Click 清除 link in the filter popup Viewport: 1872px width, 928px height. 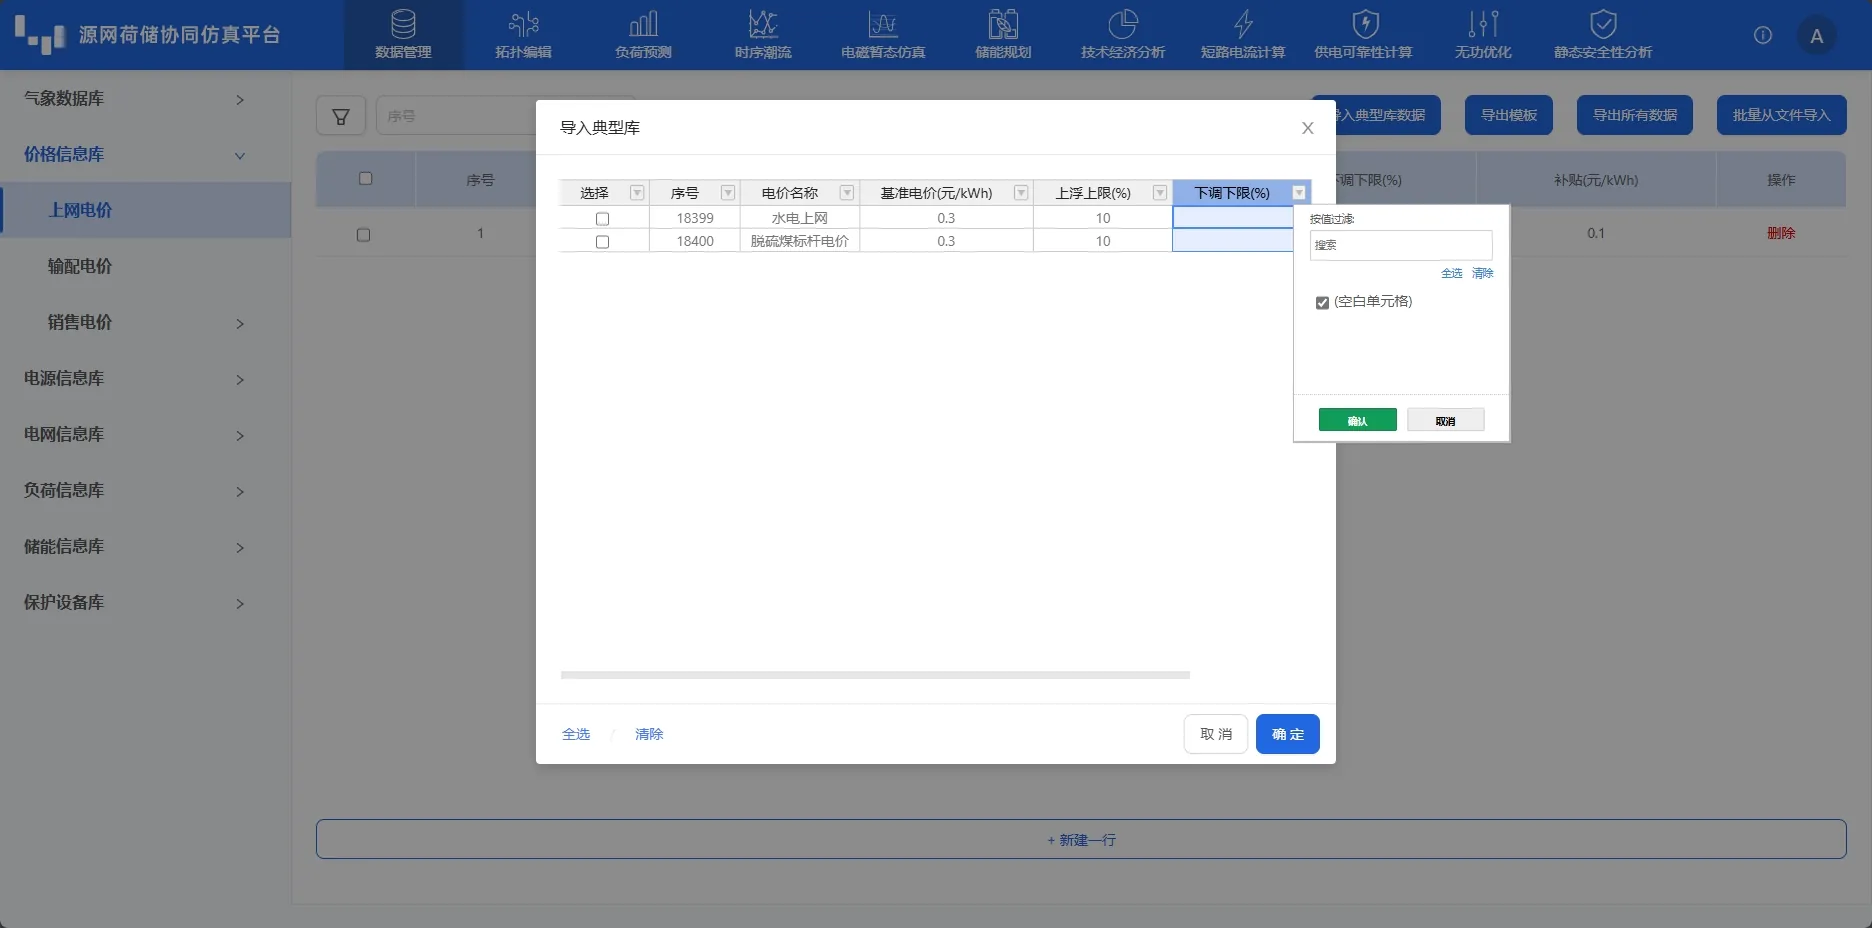[1482, 273]
